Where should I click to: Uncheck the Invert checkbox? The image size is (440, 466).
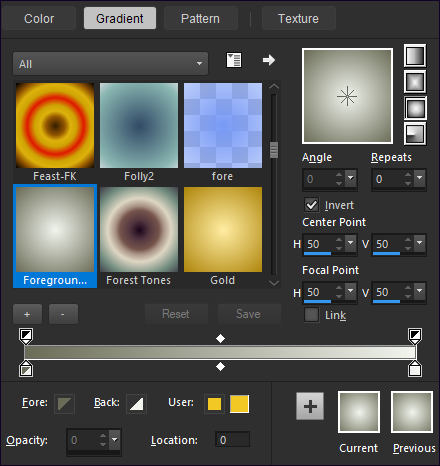(311, 205)
